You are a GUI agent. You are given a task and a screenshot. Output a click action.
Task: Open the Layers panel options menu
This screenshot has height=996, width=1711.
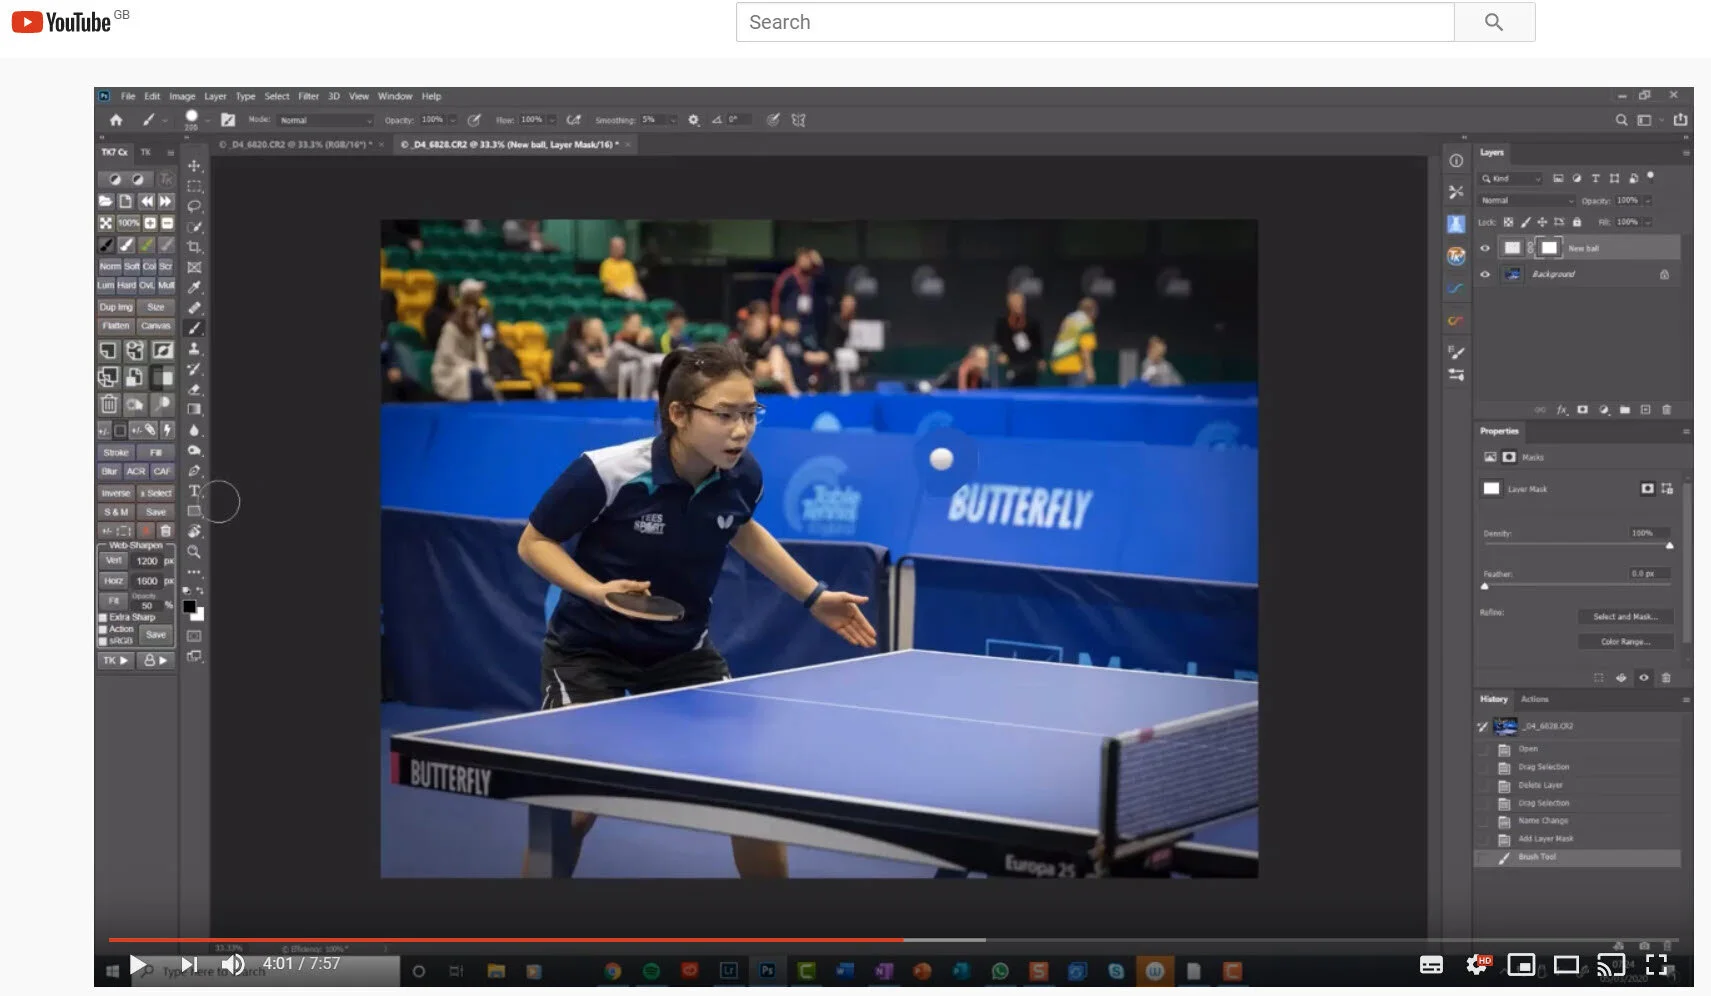(x=1686, y=153)
